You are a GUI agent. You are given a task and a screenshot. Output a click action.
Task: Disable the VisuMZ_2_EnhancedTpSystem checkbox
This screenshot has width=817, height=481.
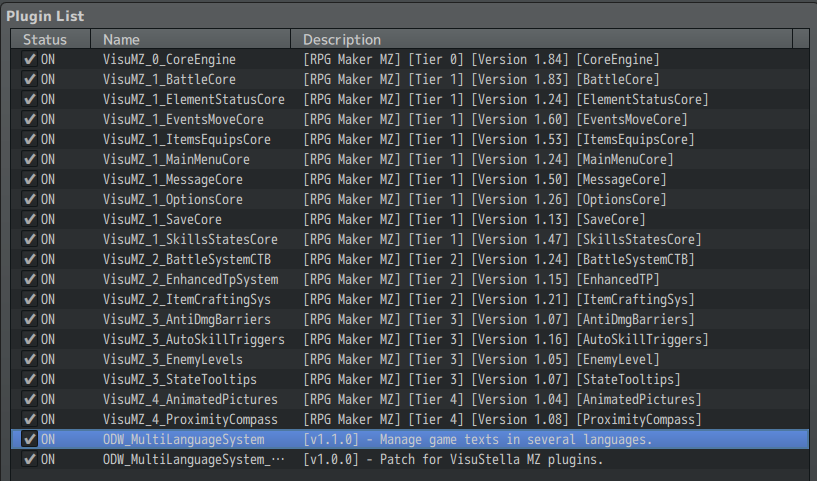point(30,279)
